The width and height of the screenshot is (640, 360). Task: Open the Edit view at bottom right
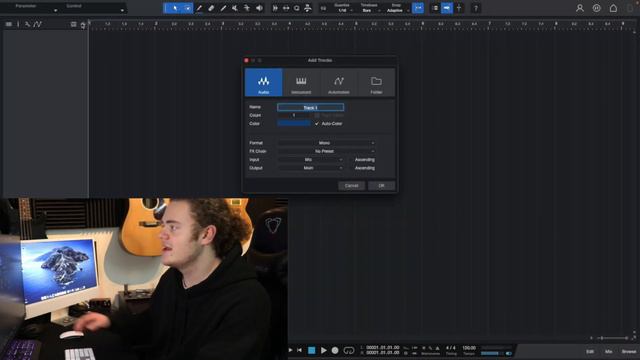coord(590,351)
